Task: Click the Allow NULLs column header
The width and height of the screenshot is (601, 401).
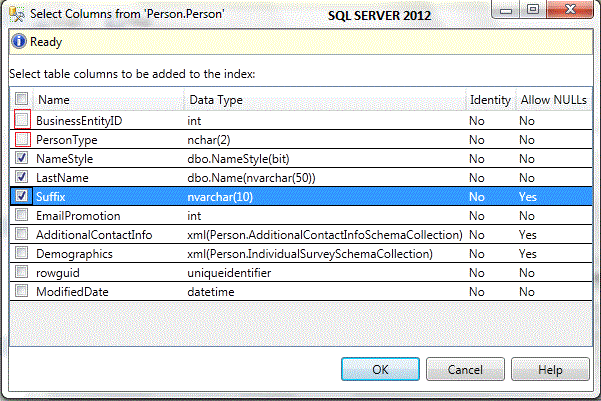Action: [x=553, y=100]
